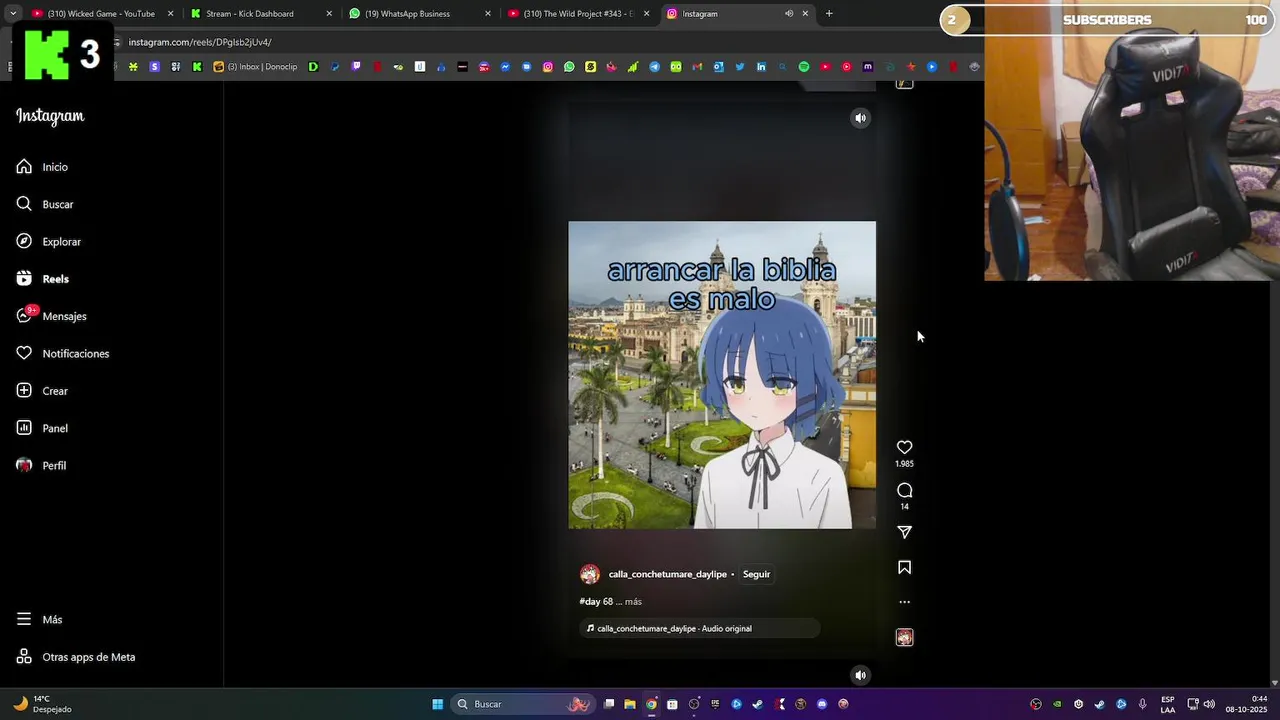
Task: Open the Telegram bookmark icon
Action: [x=654, y=67]
